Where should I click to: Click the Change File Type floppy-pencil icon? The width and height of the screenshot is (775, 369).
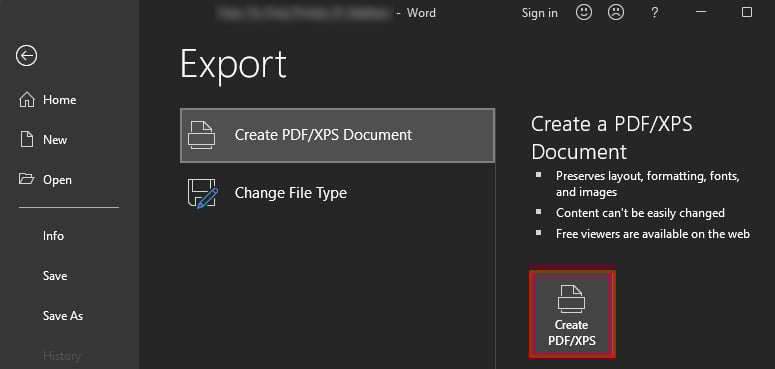point(202,193)
